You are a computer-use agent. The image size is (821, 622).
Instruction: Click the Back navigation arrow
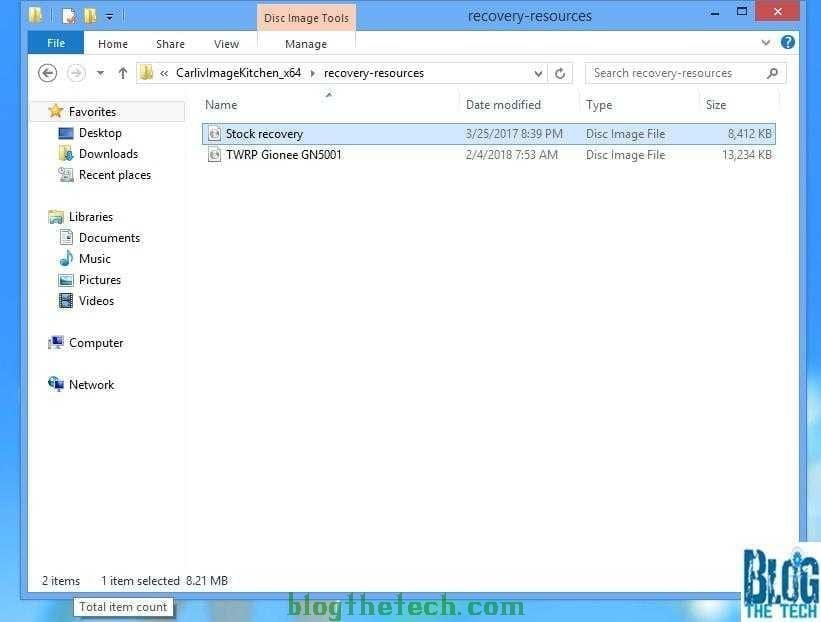(x=47, y=73)
